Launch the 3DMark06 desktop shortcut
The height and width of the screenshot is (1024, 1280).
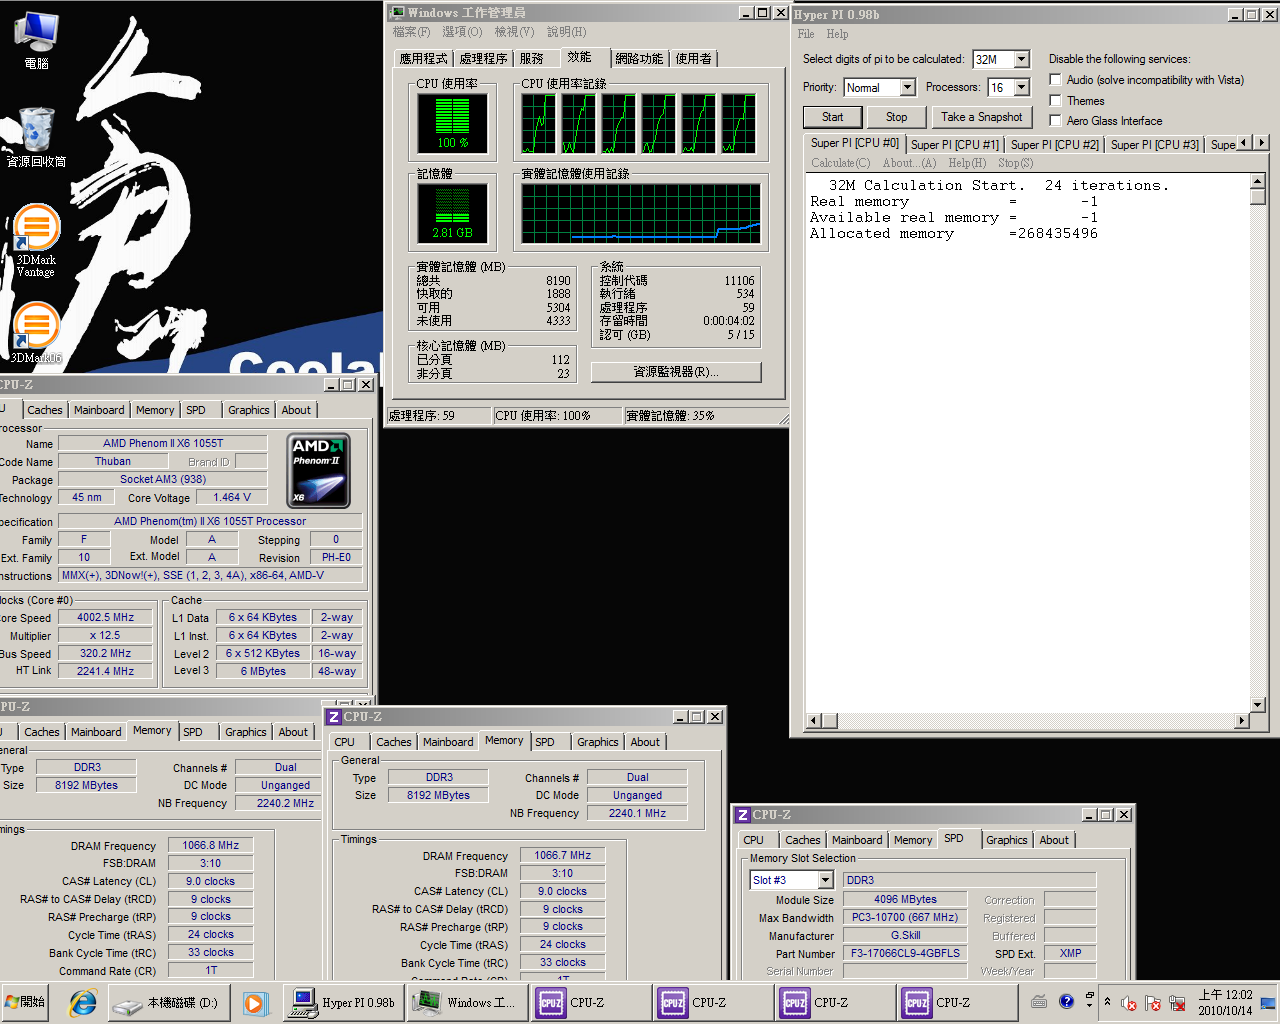tap(36, 334)
